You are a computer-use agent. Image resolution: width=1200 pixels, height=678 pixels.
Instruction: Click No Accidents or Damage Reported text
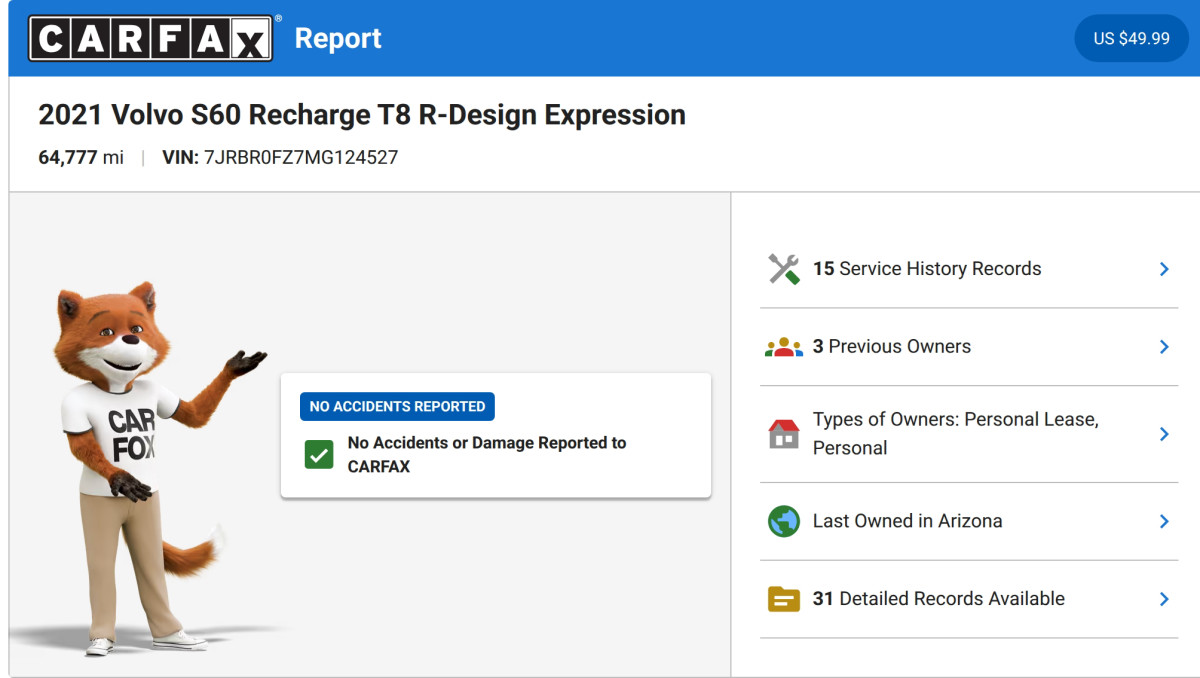coord(487,454)
